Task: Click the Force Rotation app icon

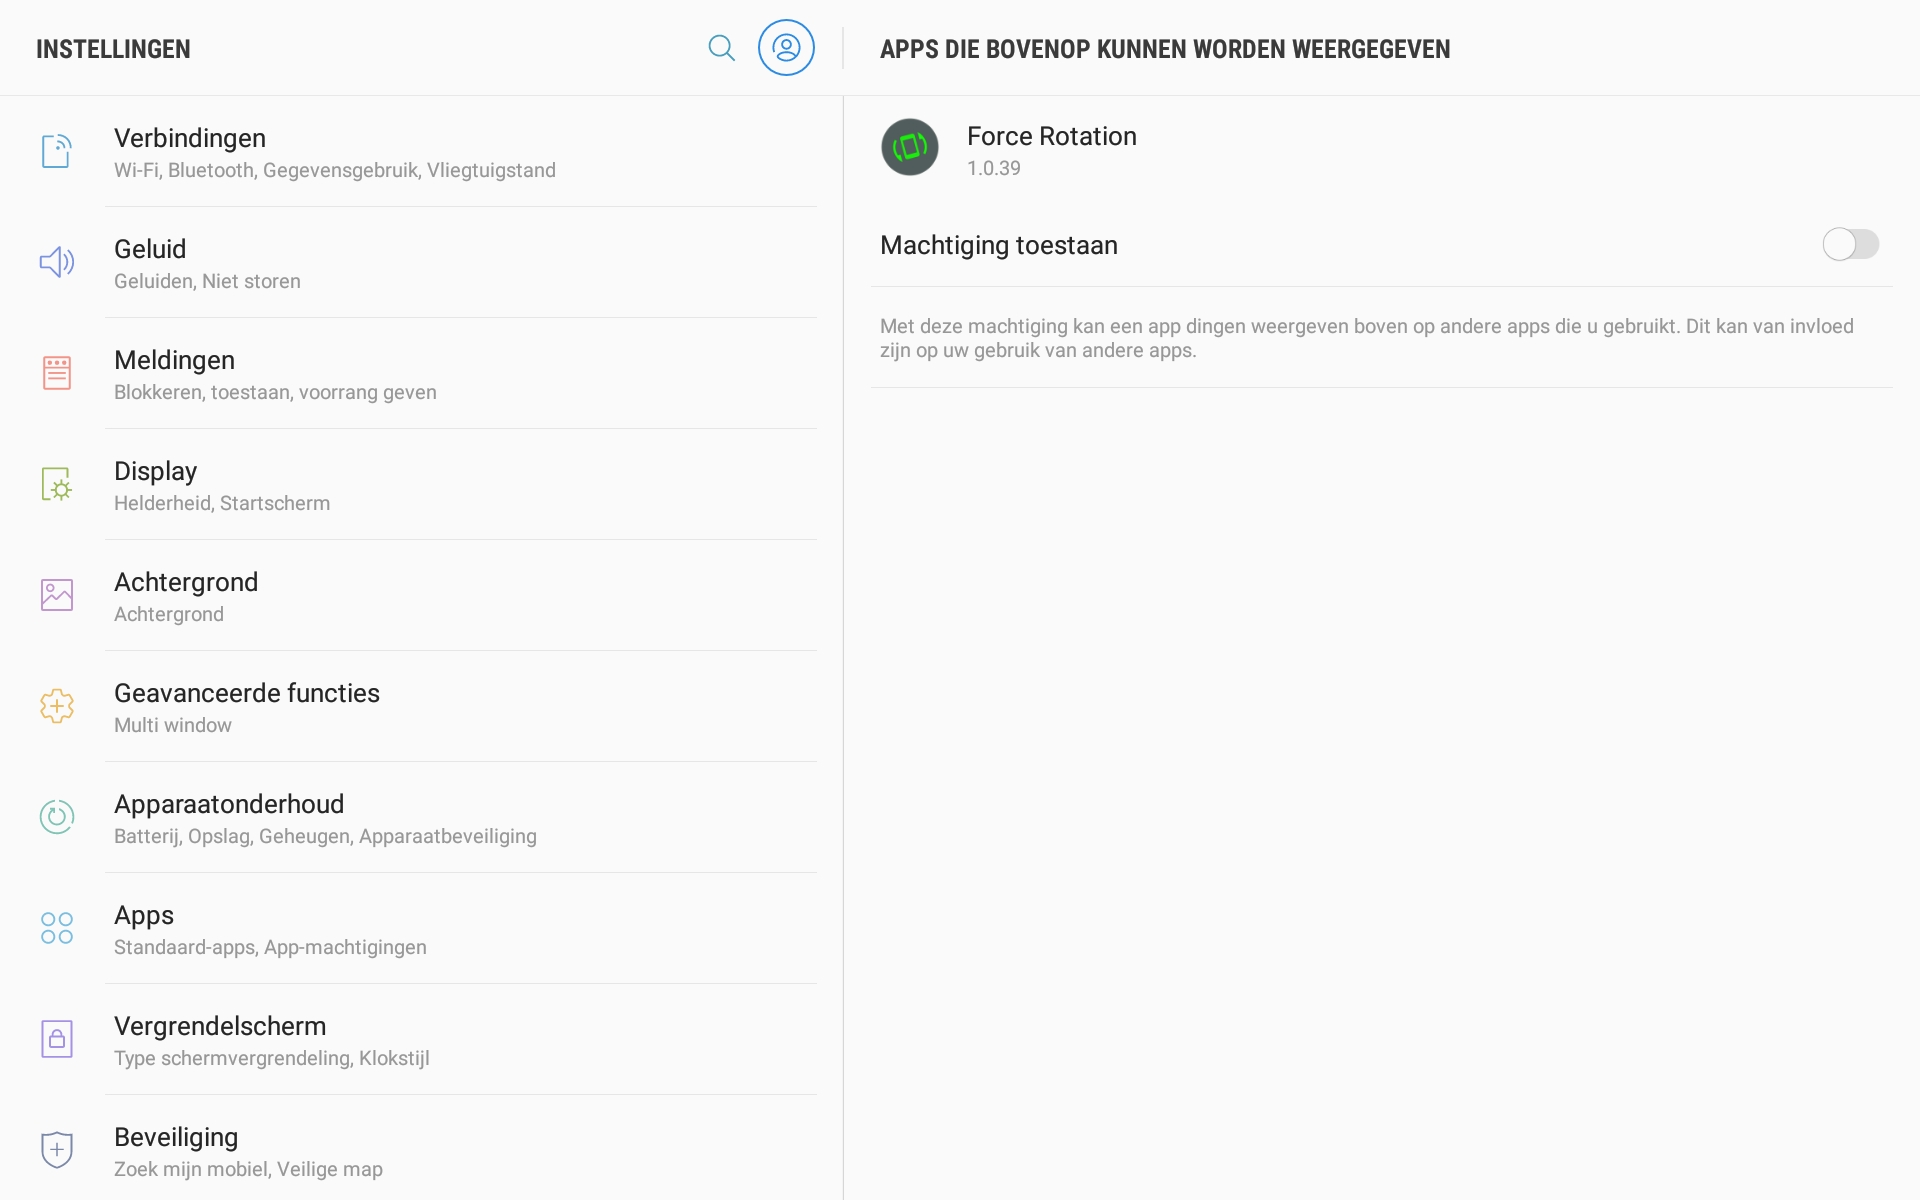Action: [x=910, y=147]
